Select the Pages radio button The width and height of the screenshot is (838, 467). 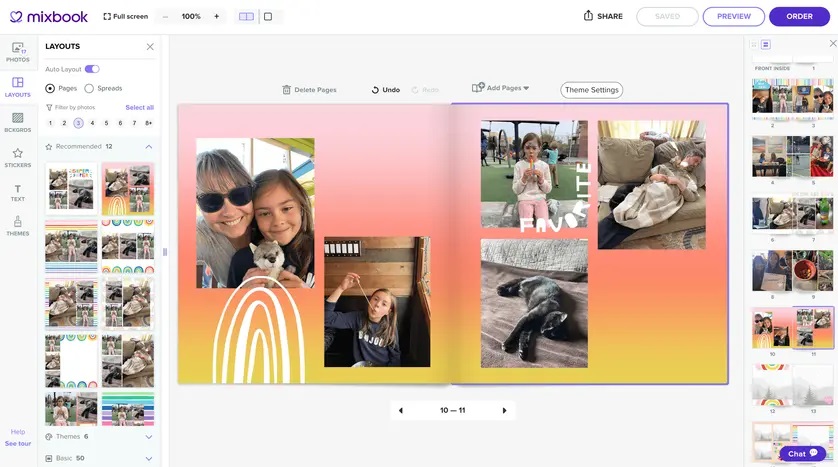(51, 89)
